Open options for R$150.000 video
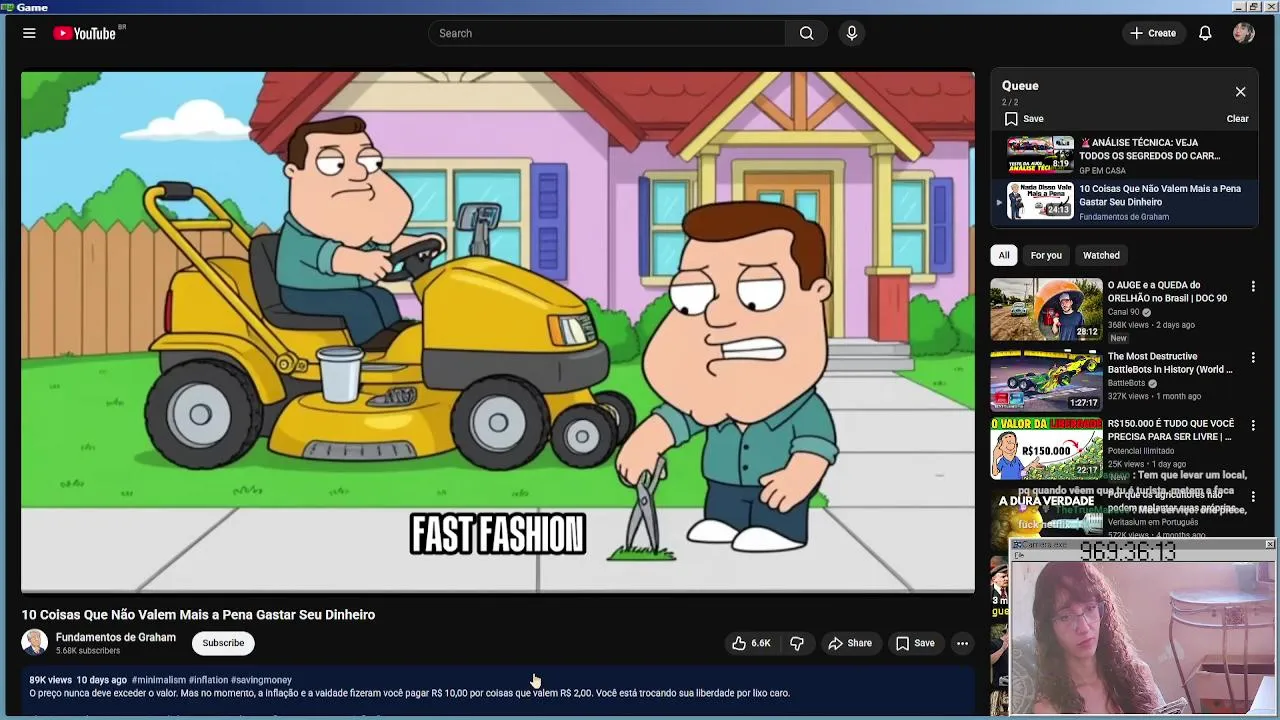 coord(1252,425)
